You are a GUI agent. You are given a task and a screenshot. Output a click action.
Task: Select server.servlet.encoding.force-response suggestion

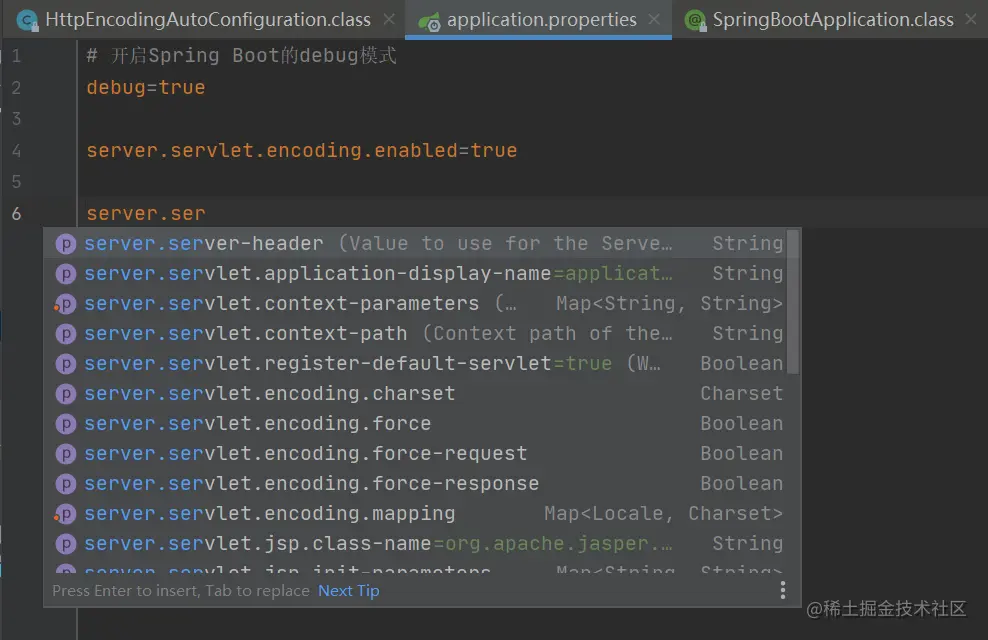(x=420, y=483)
